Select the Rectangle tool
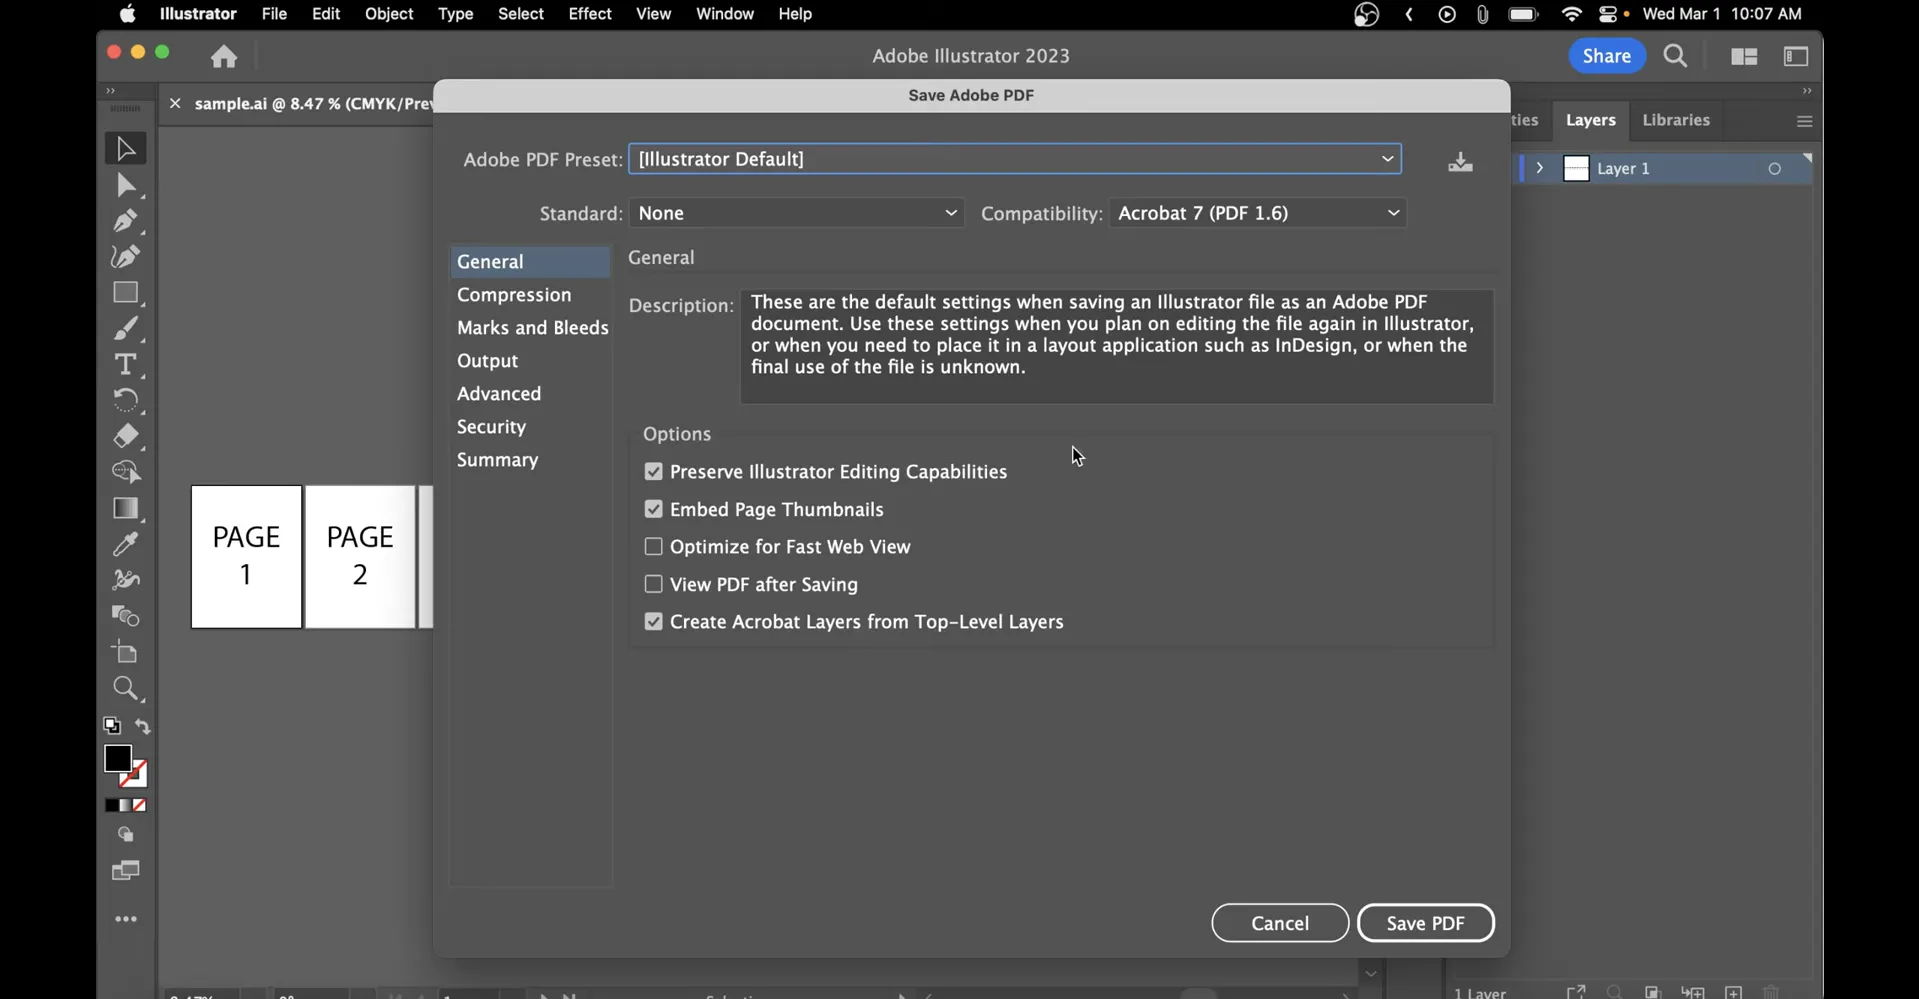 pos(127,292)
